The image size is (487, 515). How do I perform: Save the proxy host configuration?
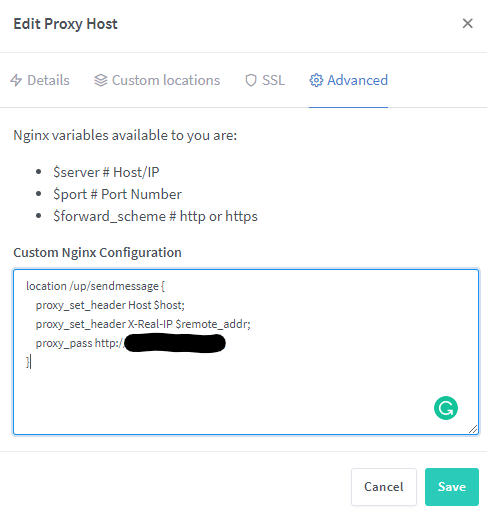pyautogui.click(x=452, y=487)
